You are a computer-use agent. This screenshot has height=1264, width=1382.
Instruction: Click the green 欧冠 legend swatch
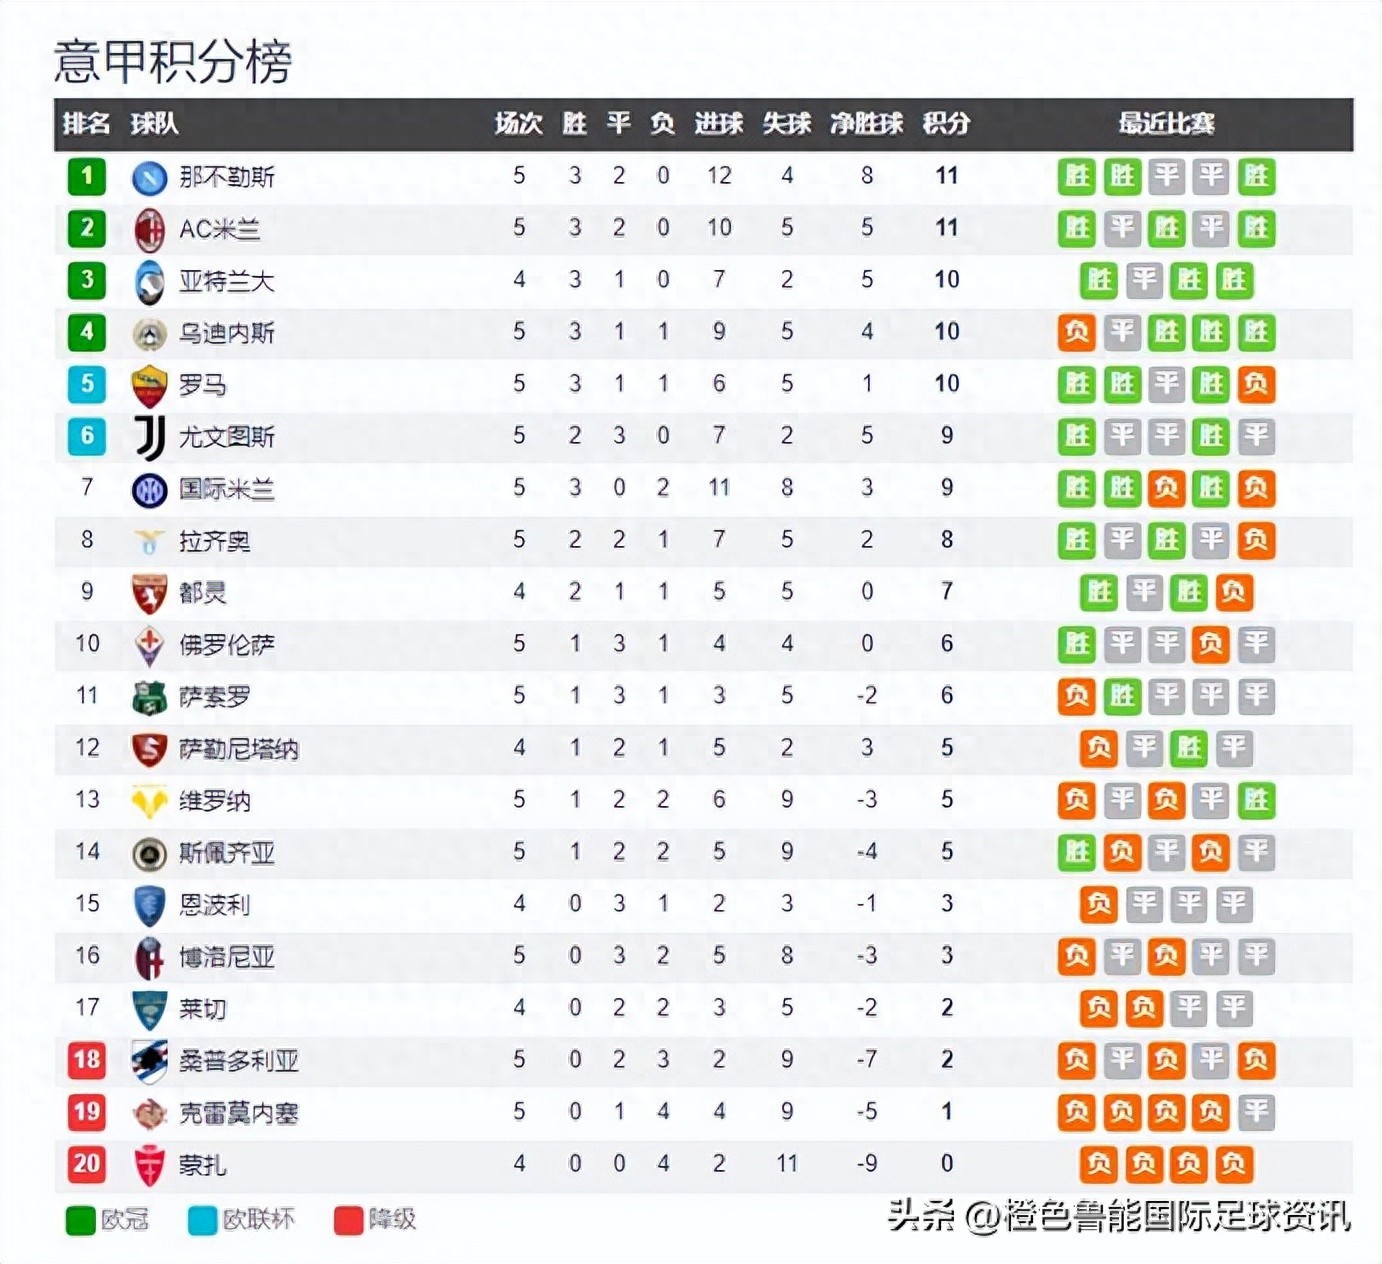pyautogui.click(x=80, y=1221)
